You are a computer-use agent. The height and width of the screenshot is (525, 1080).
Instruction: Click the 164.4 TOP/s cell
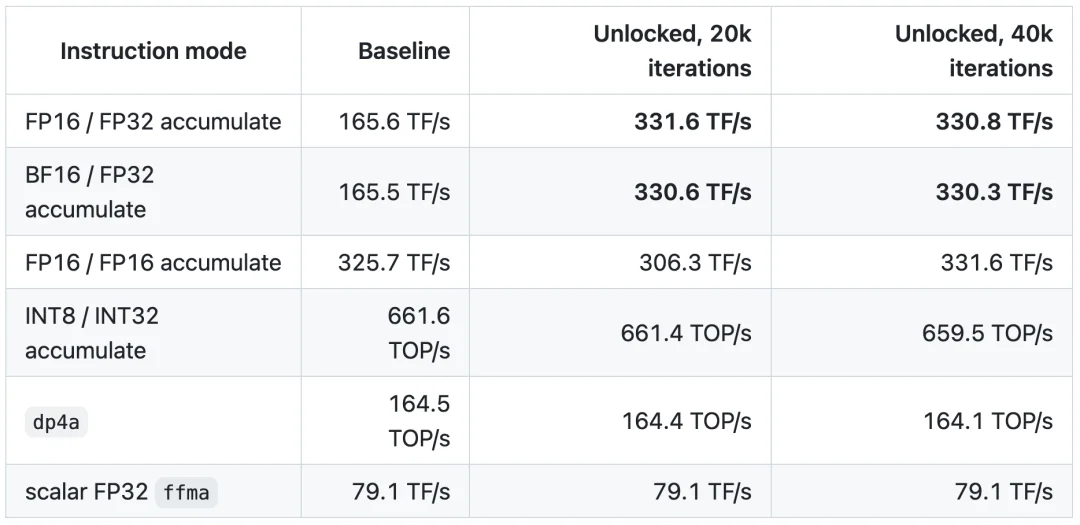tap(687, 421)
